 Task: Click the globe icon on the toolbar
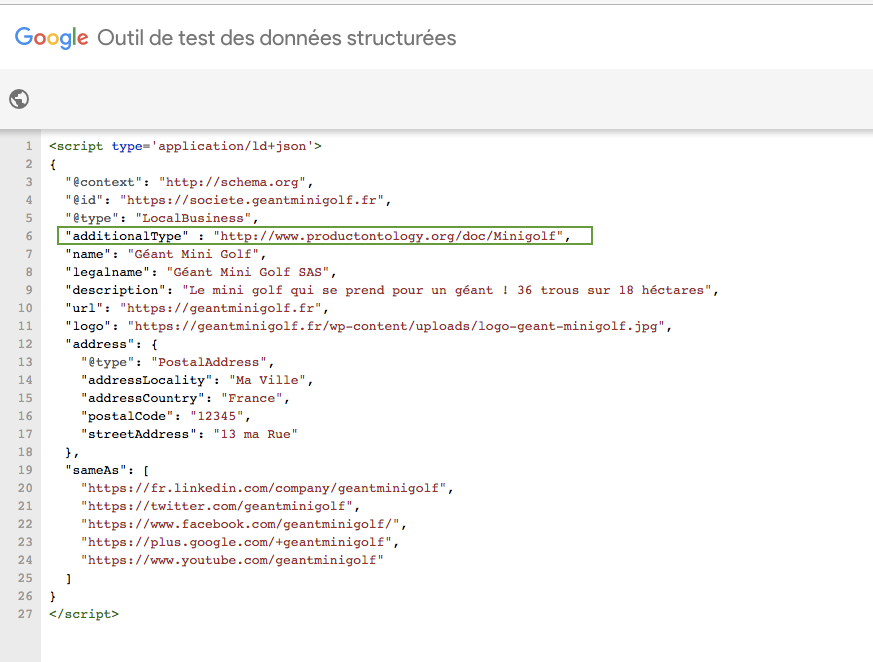(x=18, y=98)
